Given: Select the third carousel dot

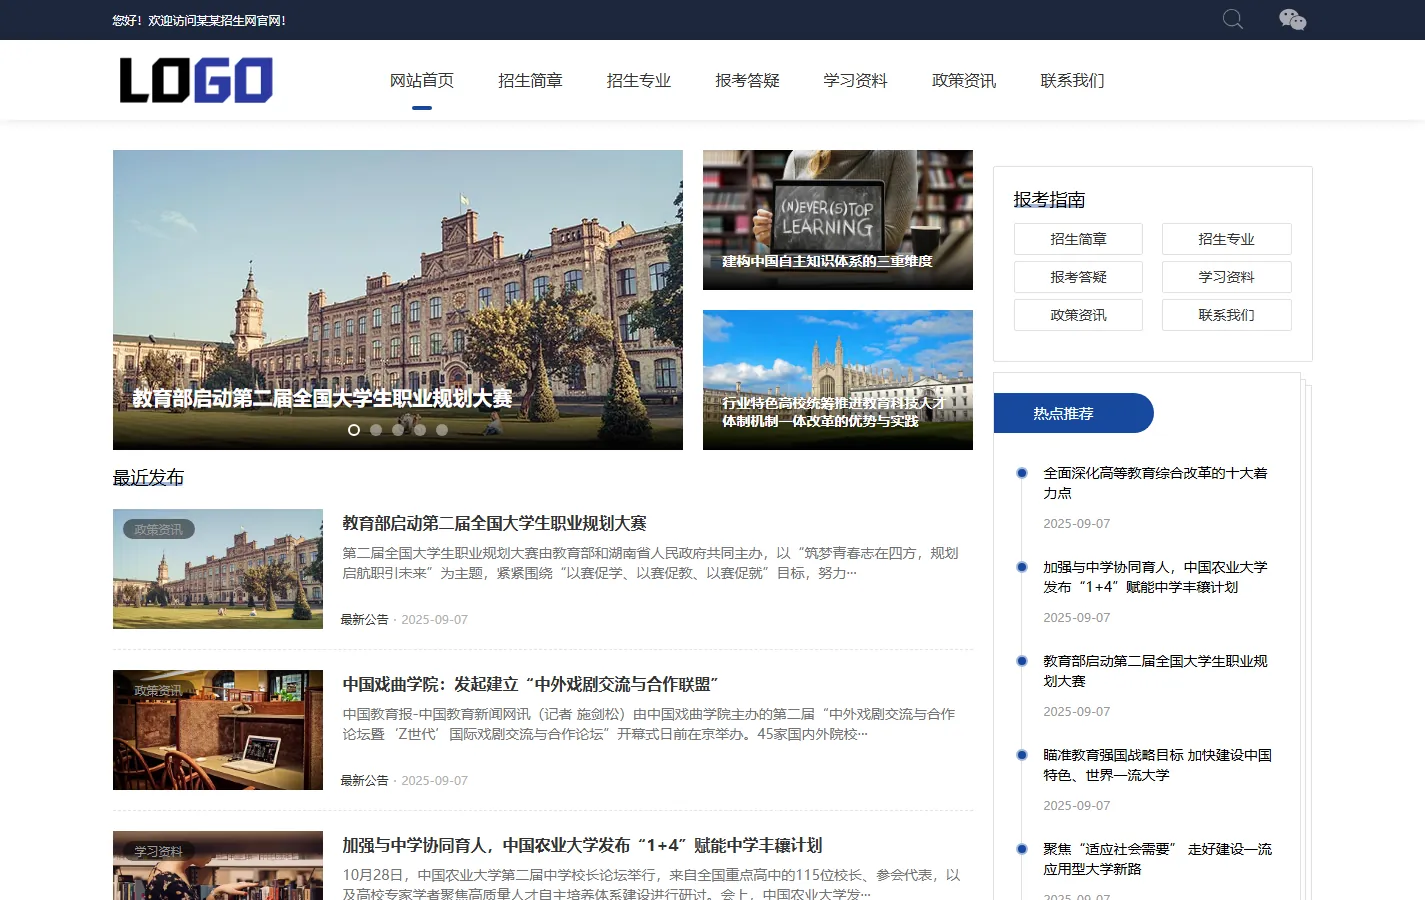Looking at the screenshot, I should tap(398, 430).
